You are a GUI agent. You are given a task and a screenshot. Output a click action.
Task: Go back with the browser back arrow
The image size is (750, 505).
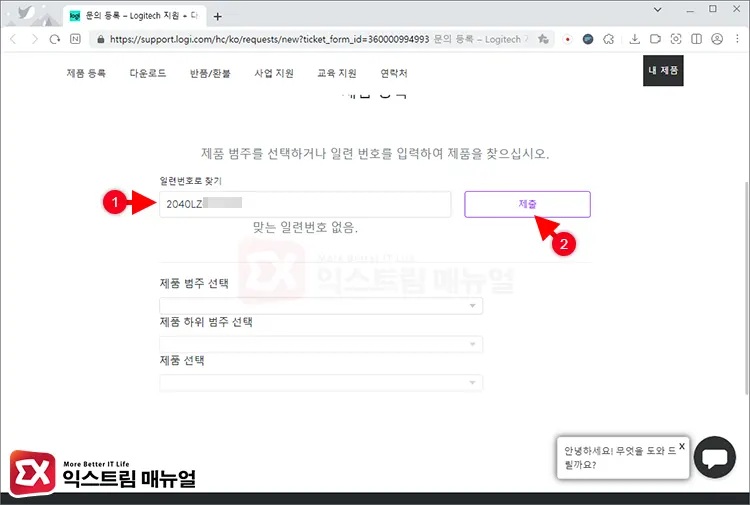coord(13,39)
